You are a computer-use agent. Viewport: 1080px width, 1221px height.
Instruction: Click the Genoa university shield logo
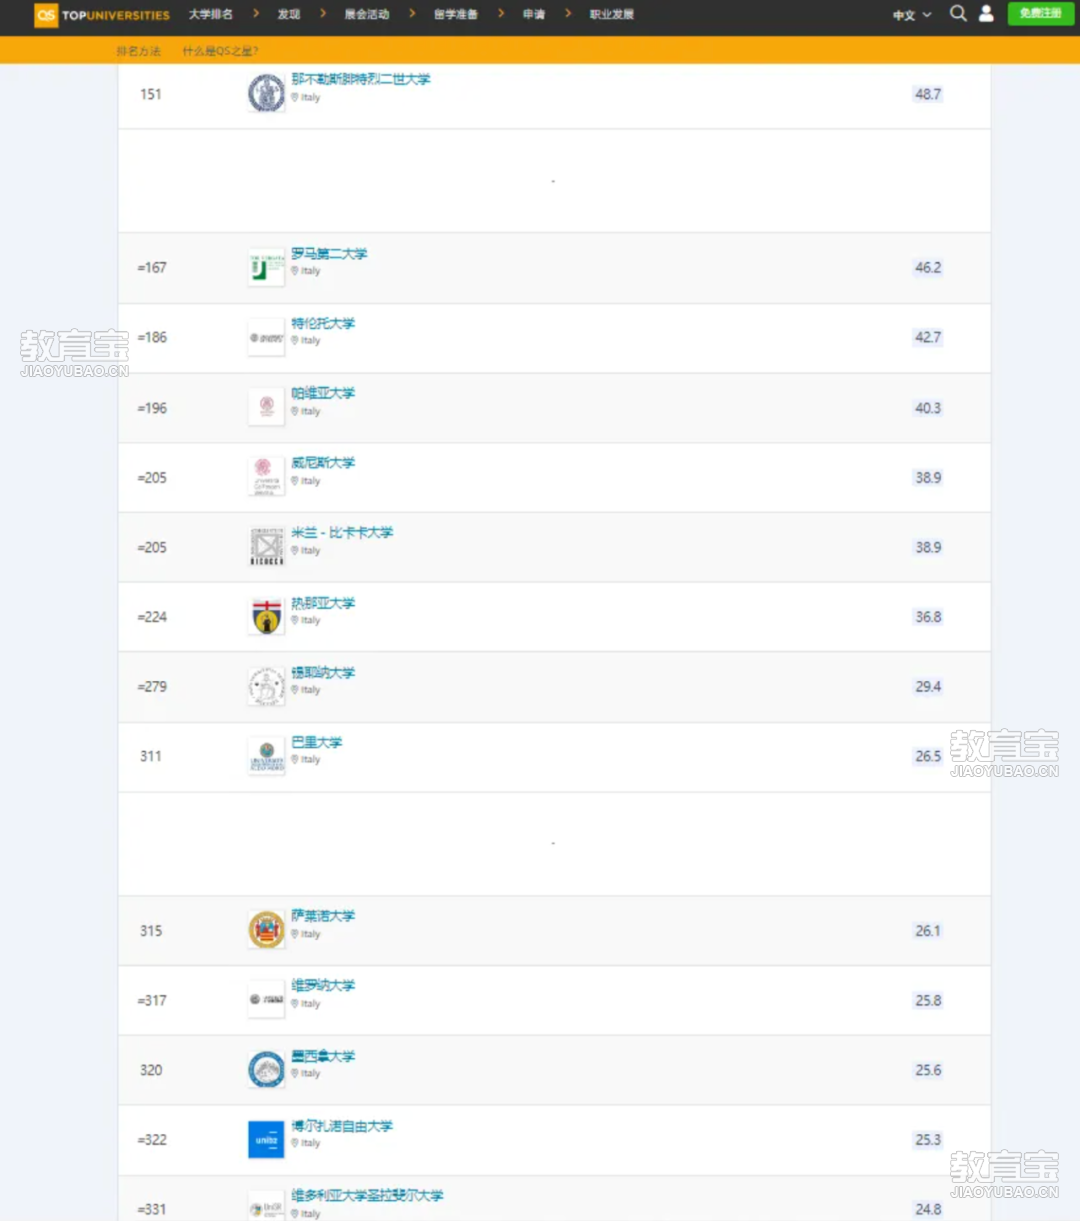pos(266,617)
